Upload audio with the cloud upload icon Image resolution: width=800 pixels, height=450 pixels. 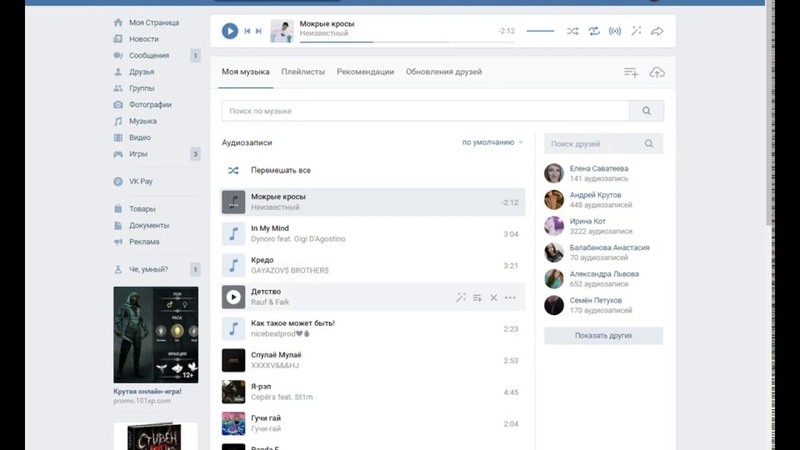tap(657, 72)
